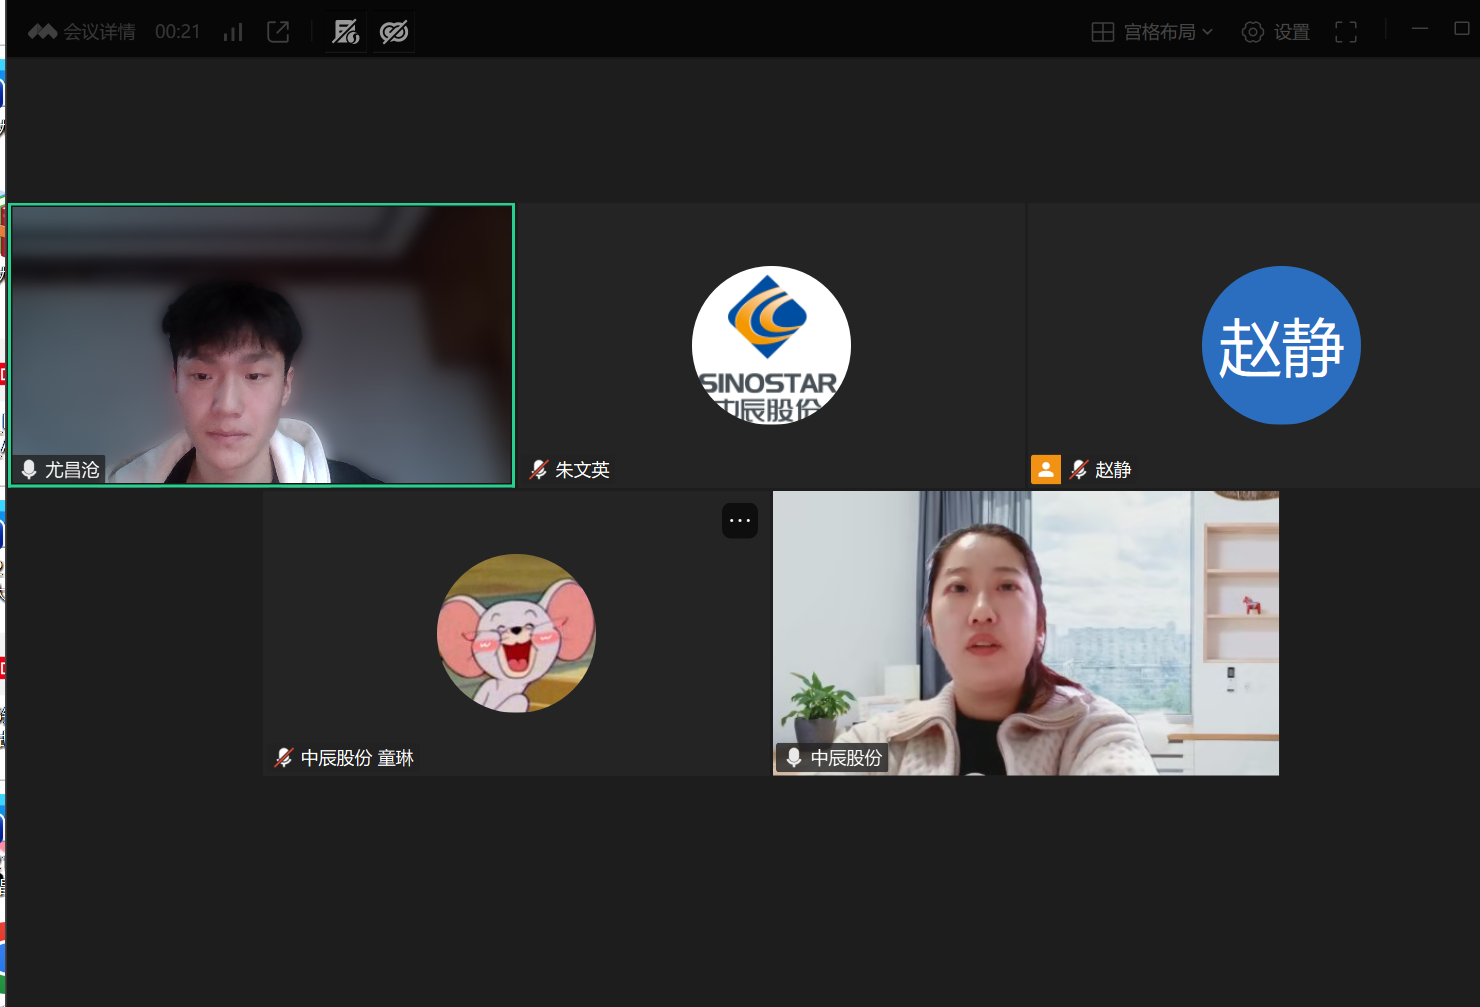Click the network signal strength icon
This screenshot has width=1480, height=1007.
click(x=233, y=32)
